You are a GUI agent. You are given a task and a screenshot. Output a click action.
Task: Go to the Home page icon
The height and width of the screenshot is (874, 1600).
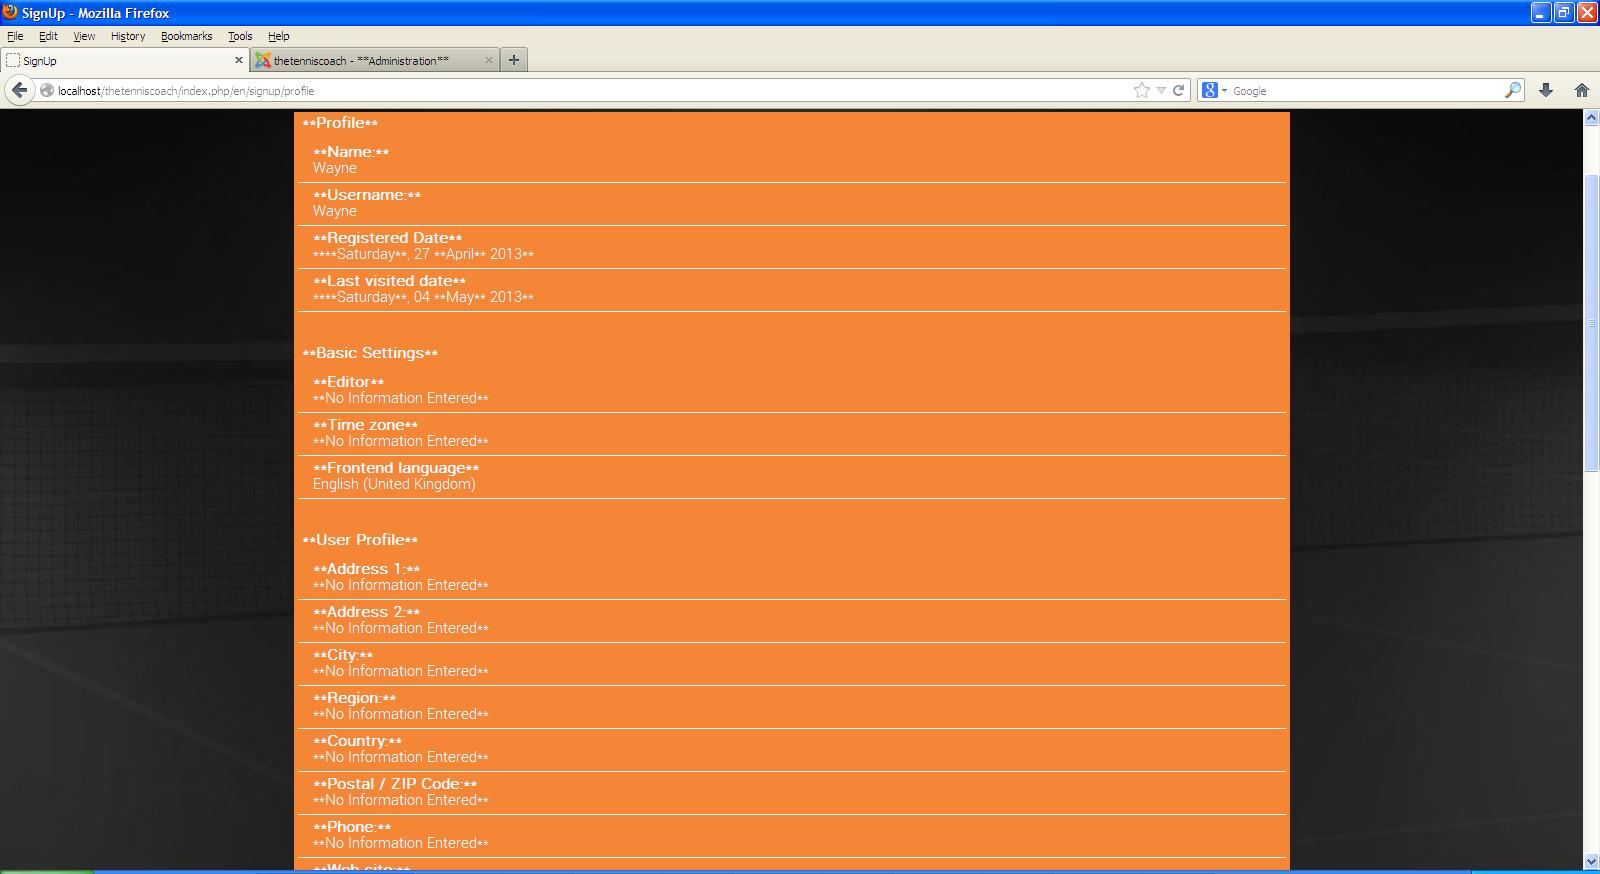[x=1581, y=90]
